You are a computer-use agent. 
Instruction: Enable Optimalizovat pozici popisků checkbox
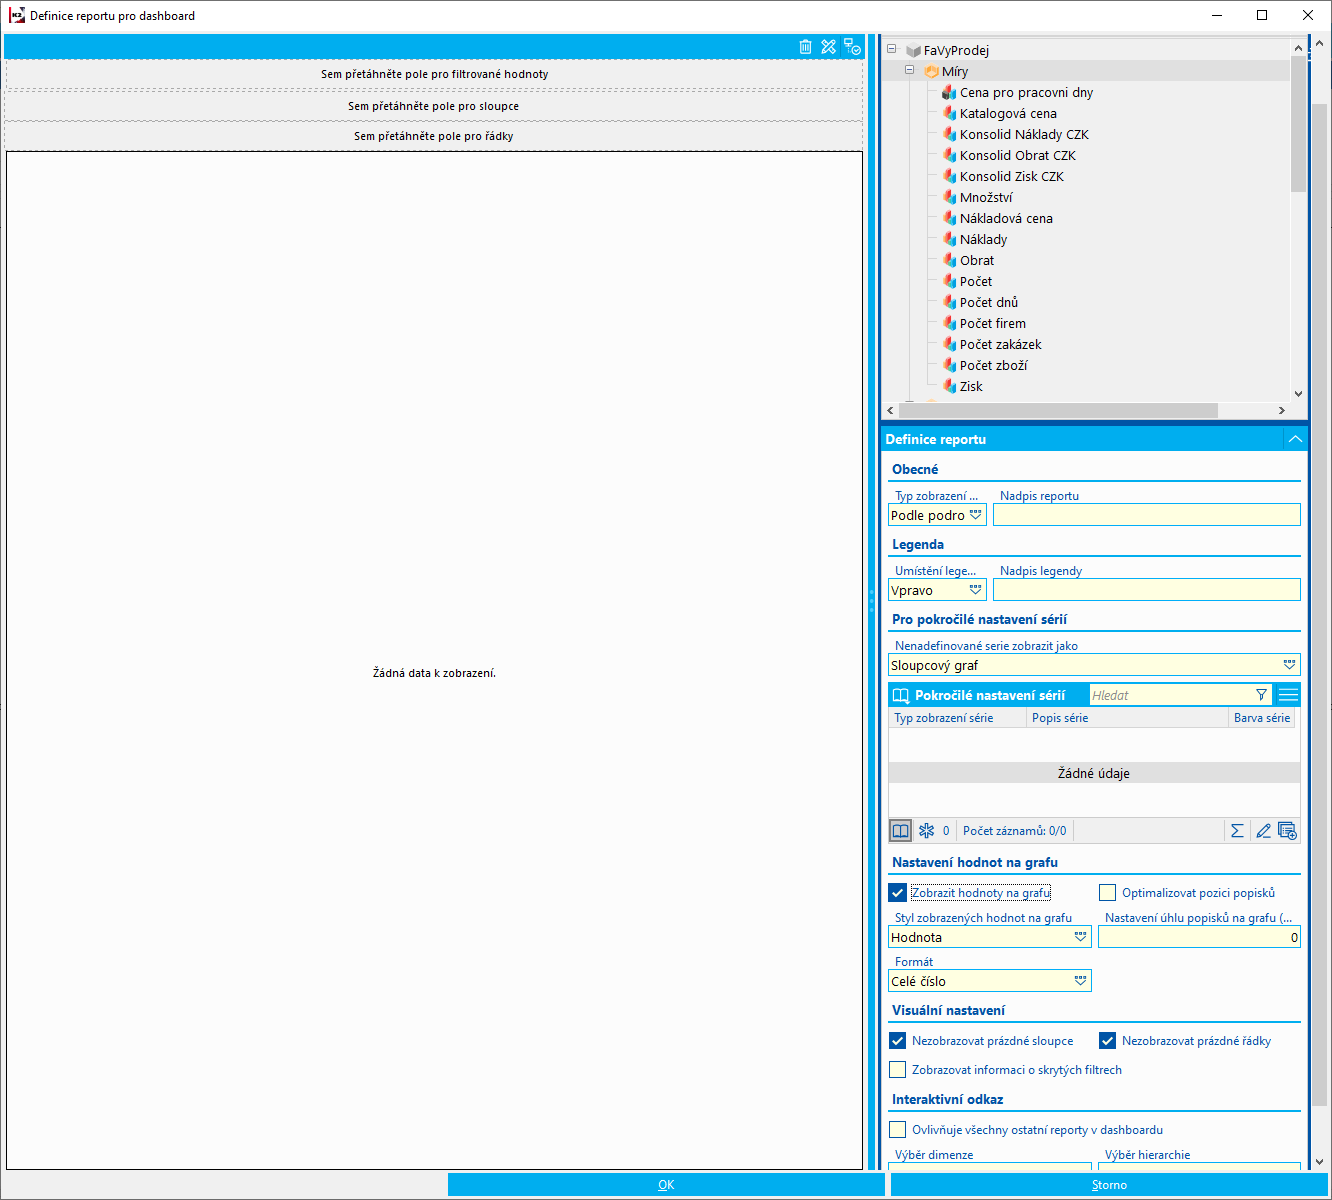(1107, 893)
